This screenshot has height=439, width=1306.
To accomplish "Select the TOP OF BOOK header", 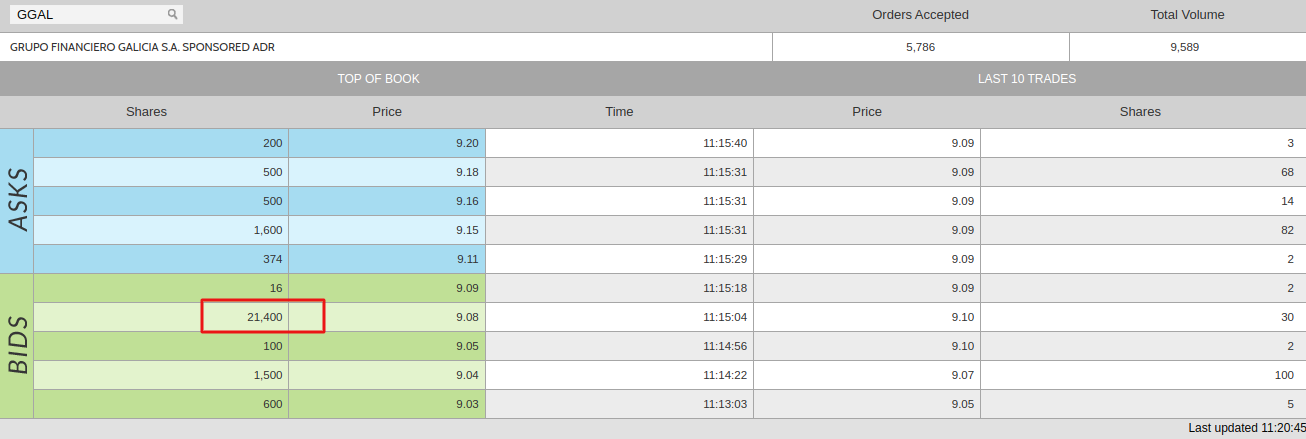I will (x=378, y=78).
